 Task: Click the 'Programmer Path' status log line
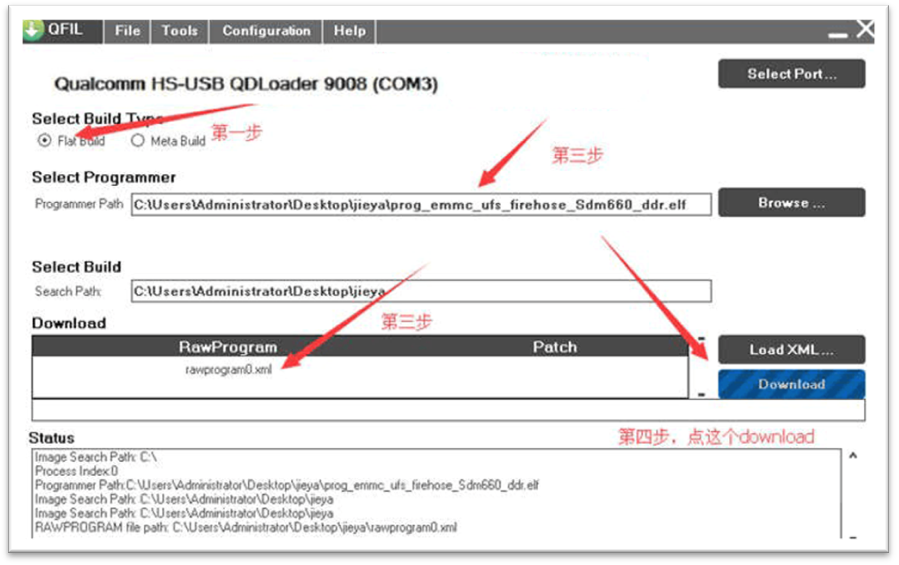287,485
